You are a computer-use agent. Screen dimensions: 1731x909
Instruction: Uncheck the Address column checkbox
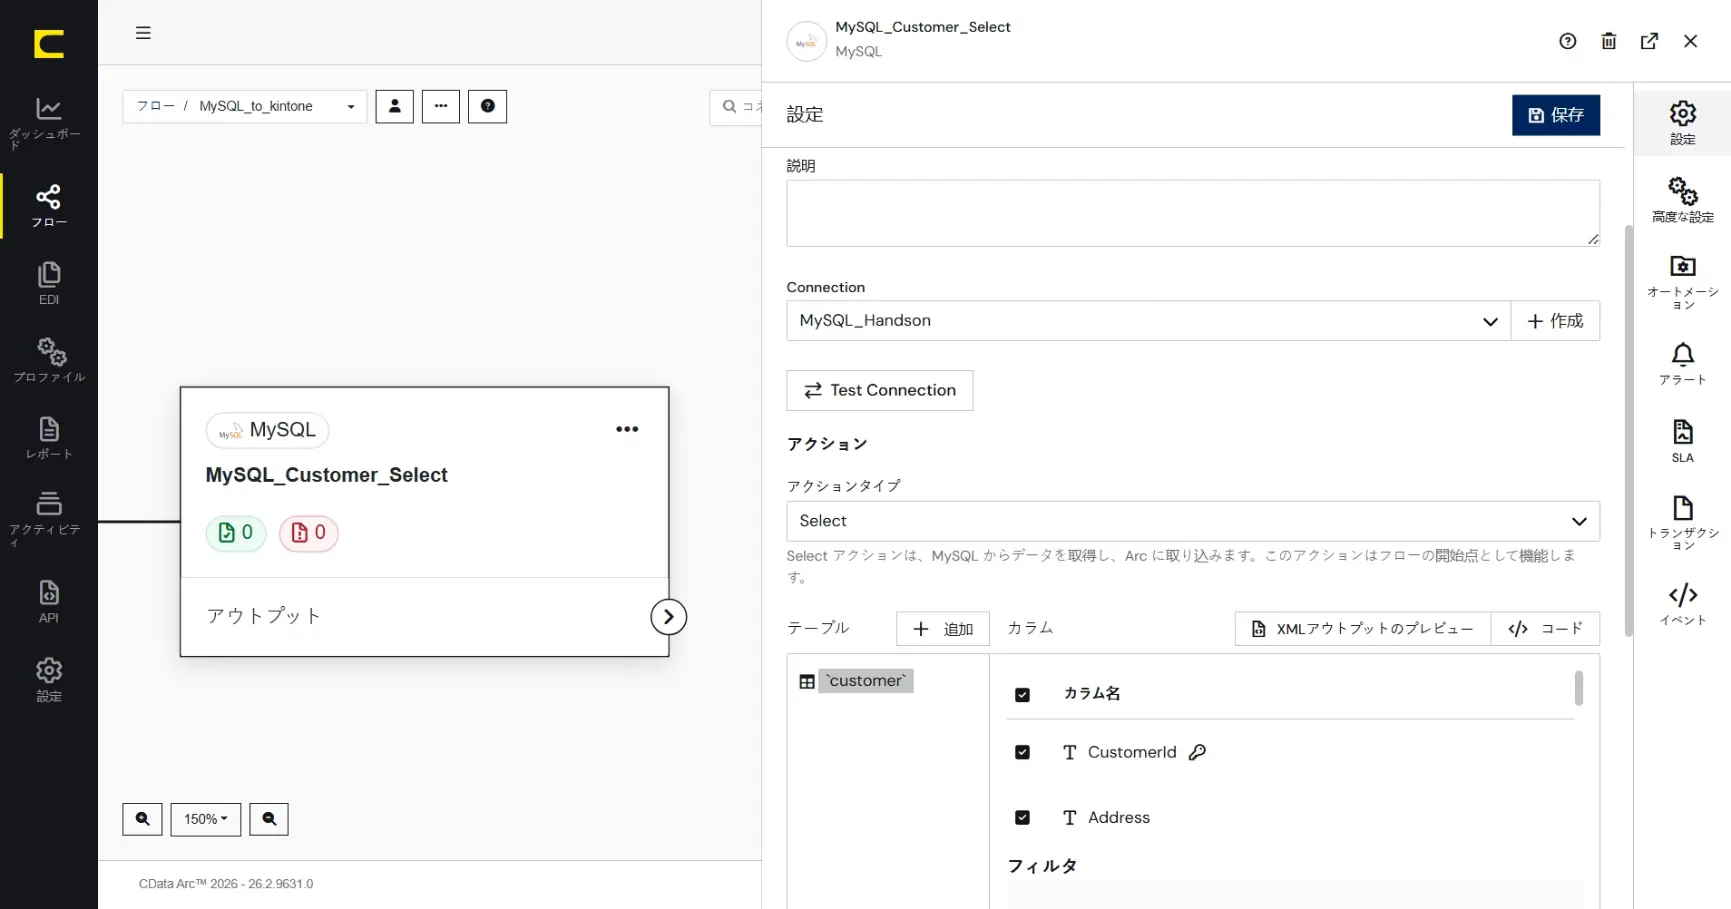point(1022,817)
